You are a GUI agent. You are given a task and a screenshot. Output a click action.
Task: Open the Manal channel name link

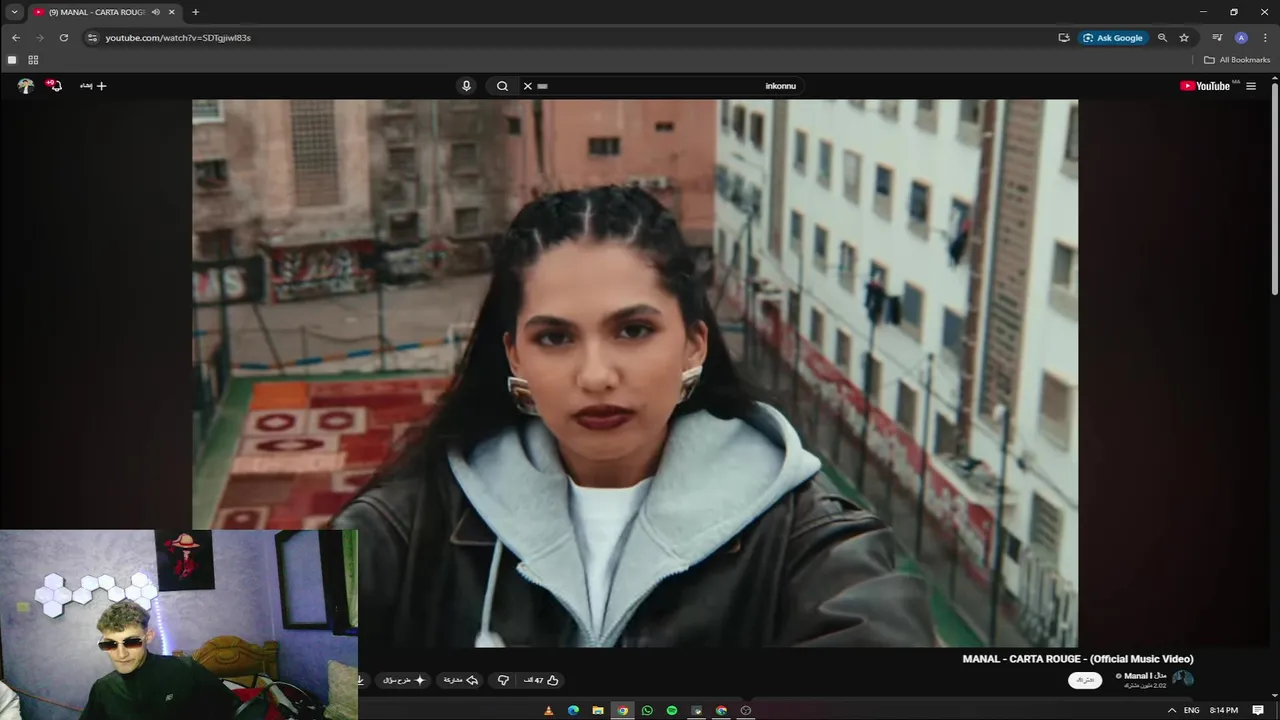pos(1146,676)
